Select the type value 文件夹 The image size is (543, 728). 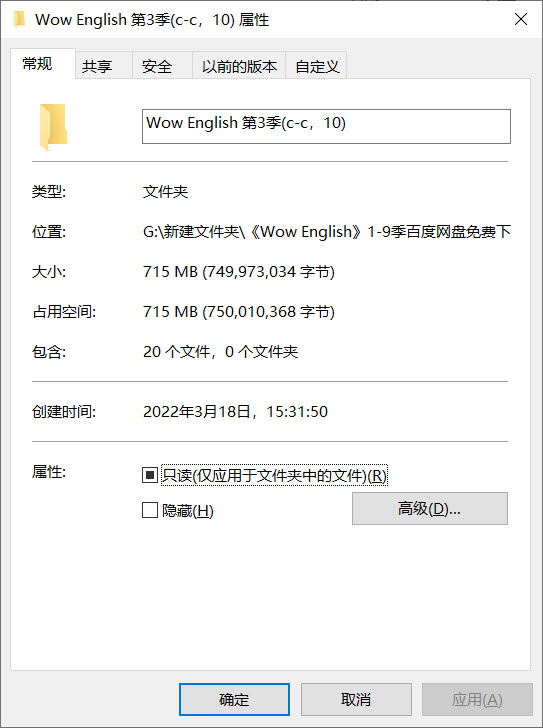pyautogui.click(x=166, y=192)
